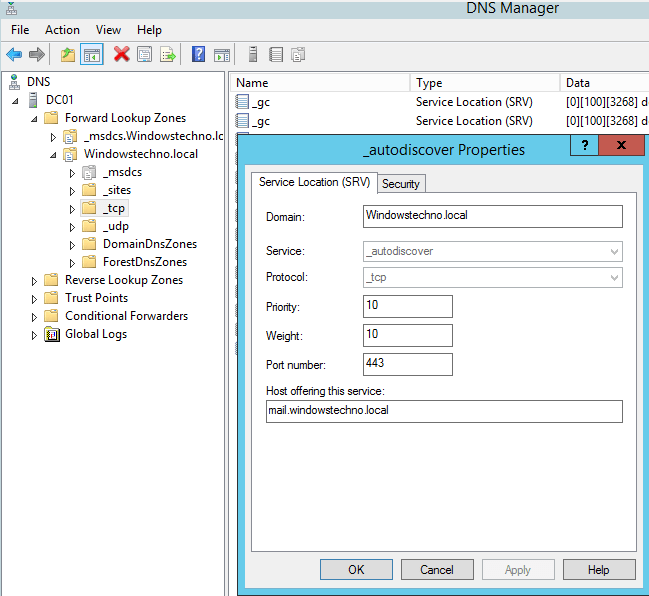Expand the _sites folder arrow
Viewport: 649px width, 596px height.
(x=72, y=191)
